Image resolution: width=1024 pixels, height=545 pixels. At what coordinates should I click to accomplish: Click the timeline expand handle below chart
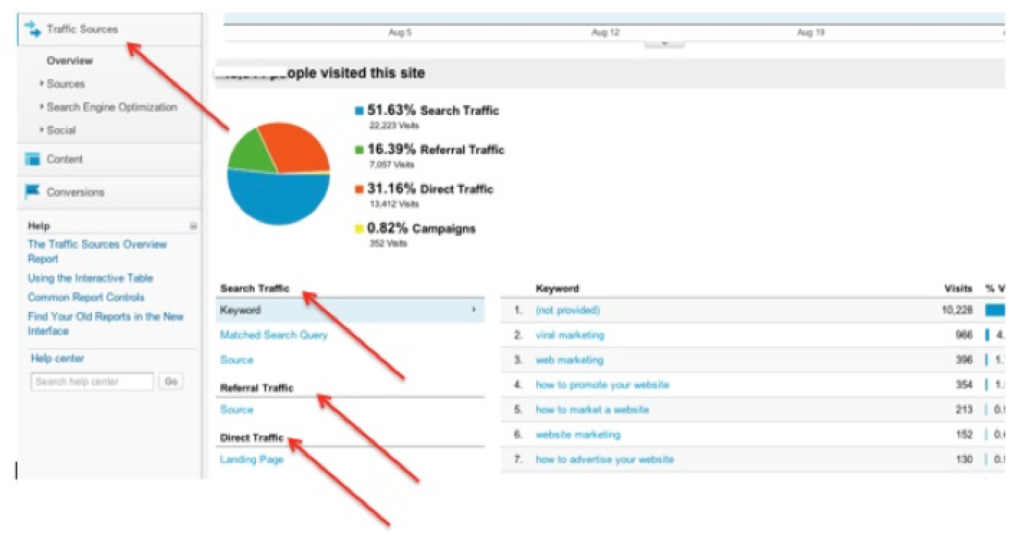pyautogui.click(x=664, y=44)
